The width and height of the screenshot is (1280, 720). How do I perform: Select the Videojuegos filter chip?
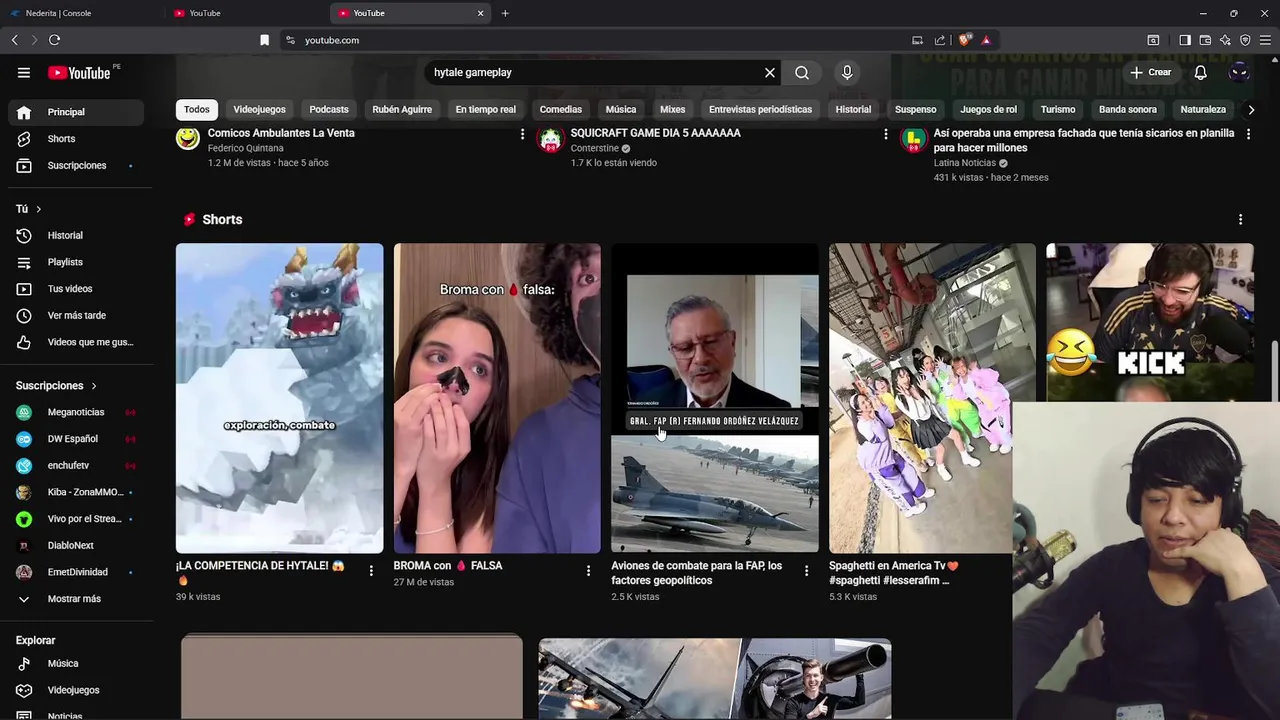coord(259,109)
